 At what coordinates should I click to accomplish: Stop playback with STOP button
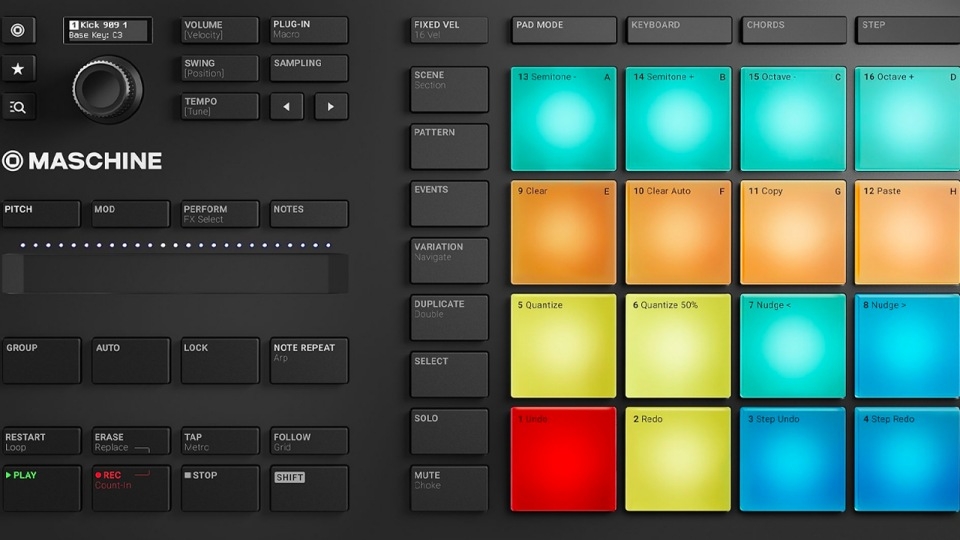coord(219,489)
